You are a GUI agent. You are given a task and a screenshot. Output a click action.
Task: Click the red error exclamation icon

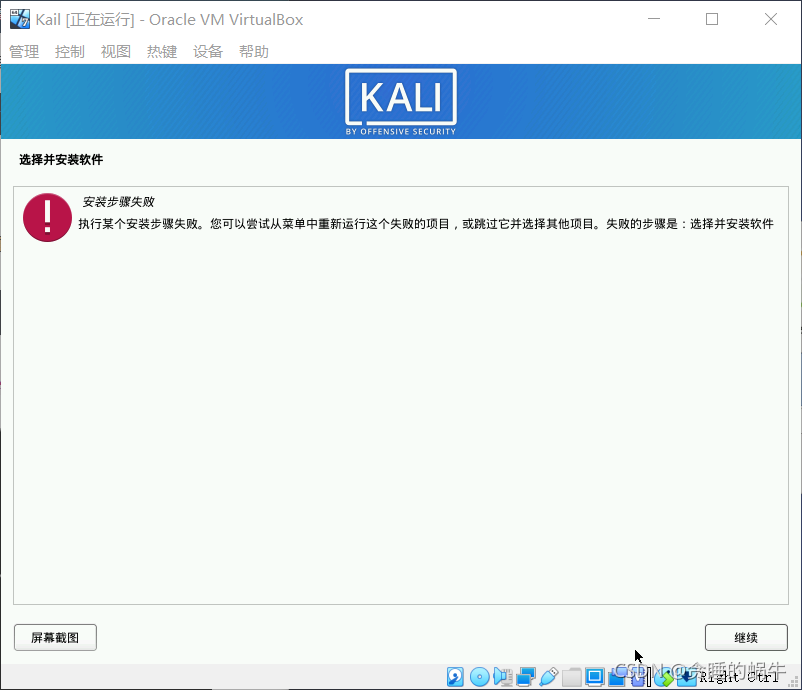(x=47, y=217)
